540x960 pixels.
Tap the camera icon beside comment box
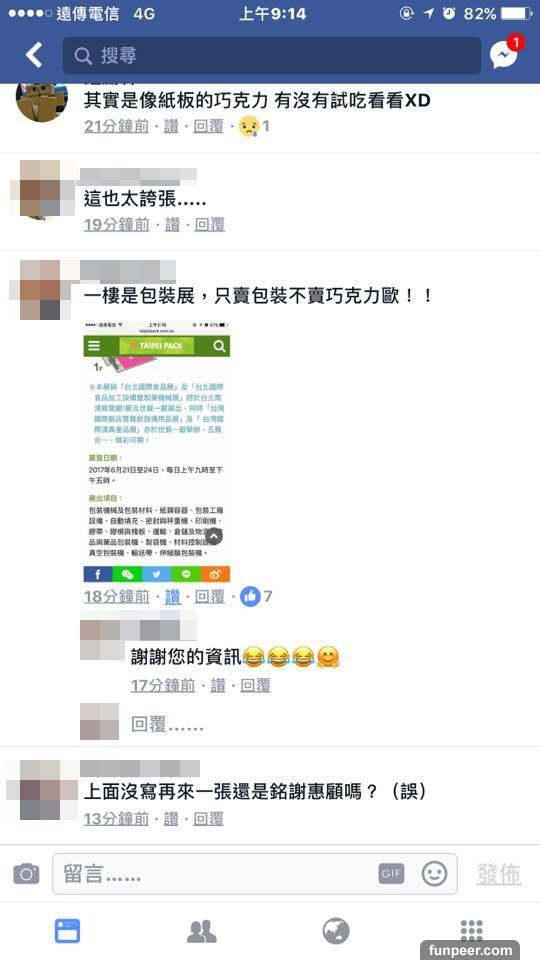point(26,874)
